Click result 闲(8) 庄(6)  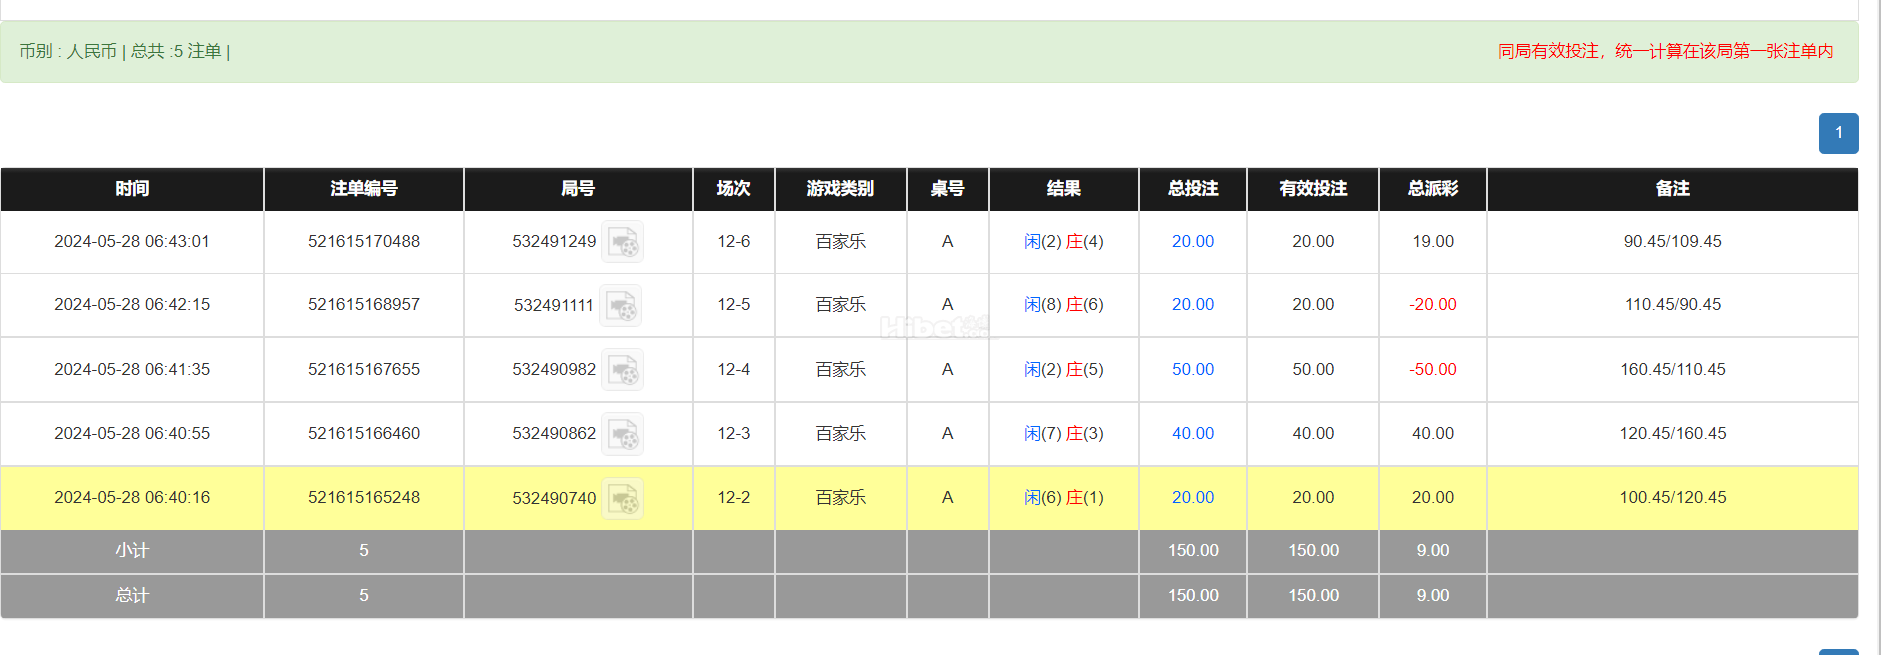(x=1064, y=305)
